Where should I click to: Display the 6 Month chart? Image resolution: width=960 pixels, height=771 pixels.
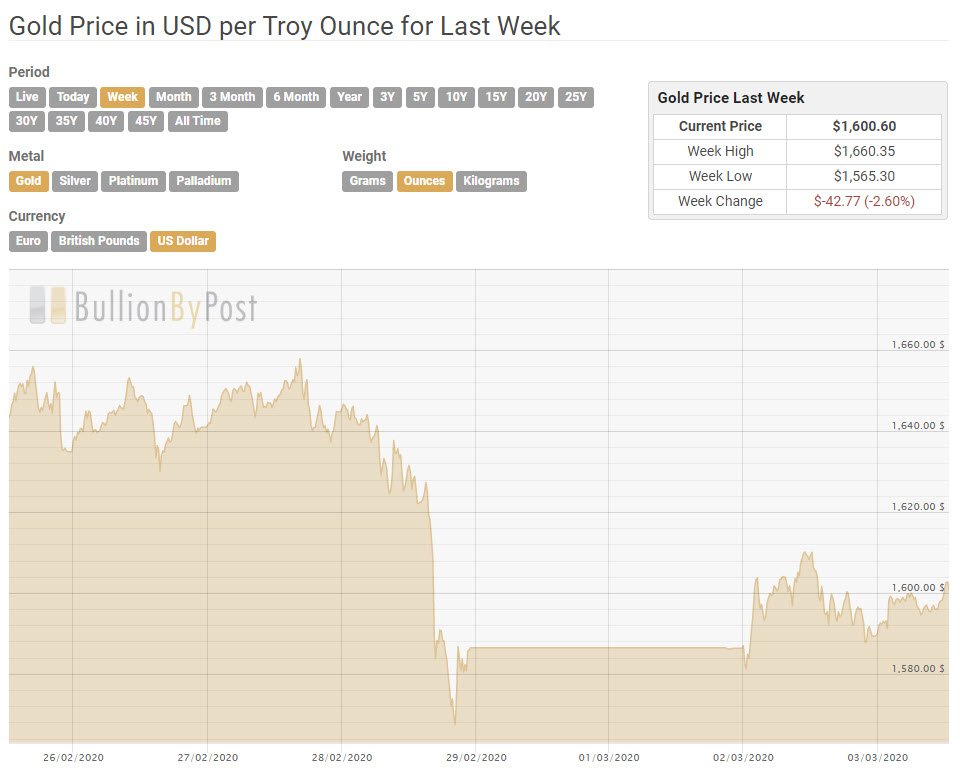[295, 97]
